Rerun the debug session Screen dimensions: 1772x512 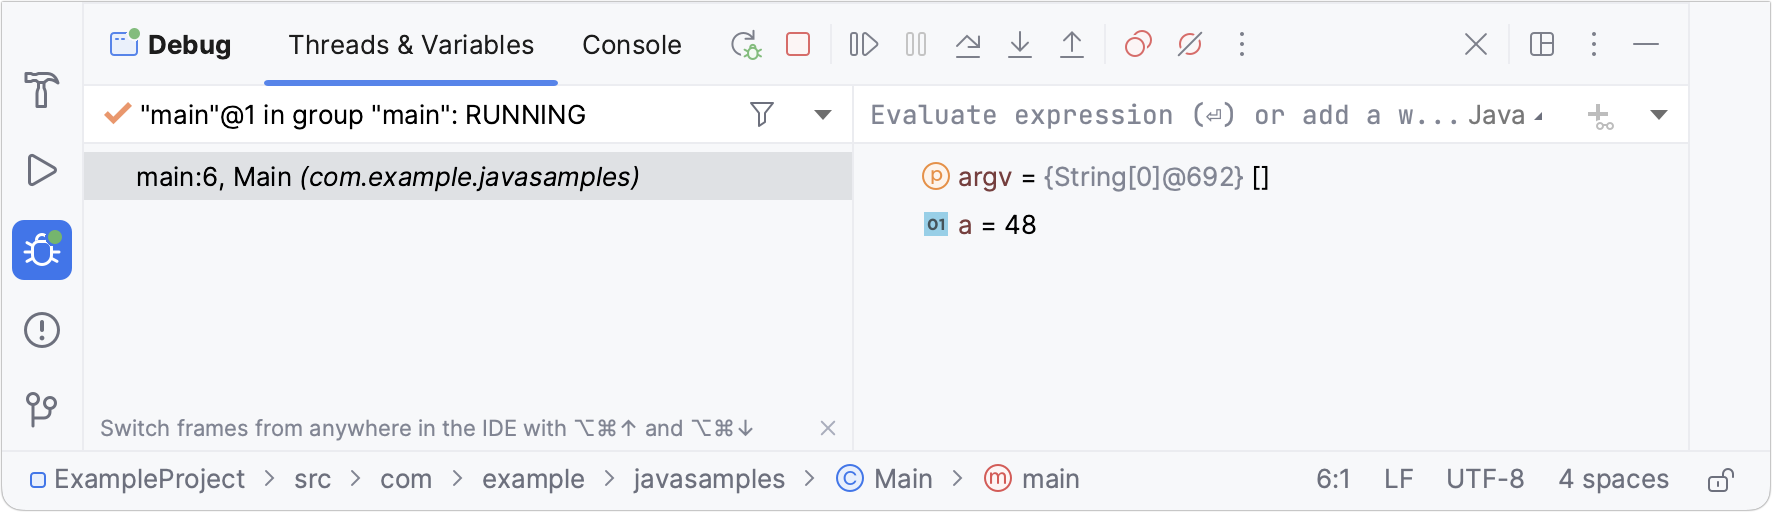(x=746, y=45)
